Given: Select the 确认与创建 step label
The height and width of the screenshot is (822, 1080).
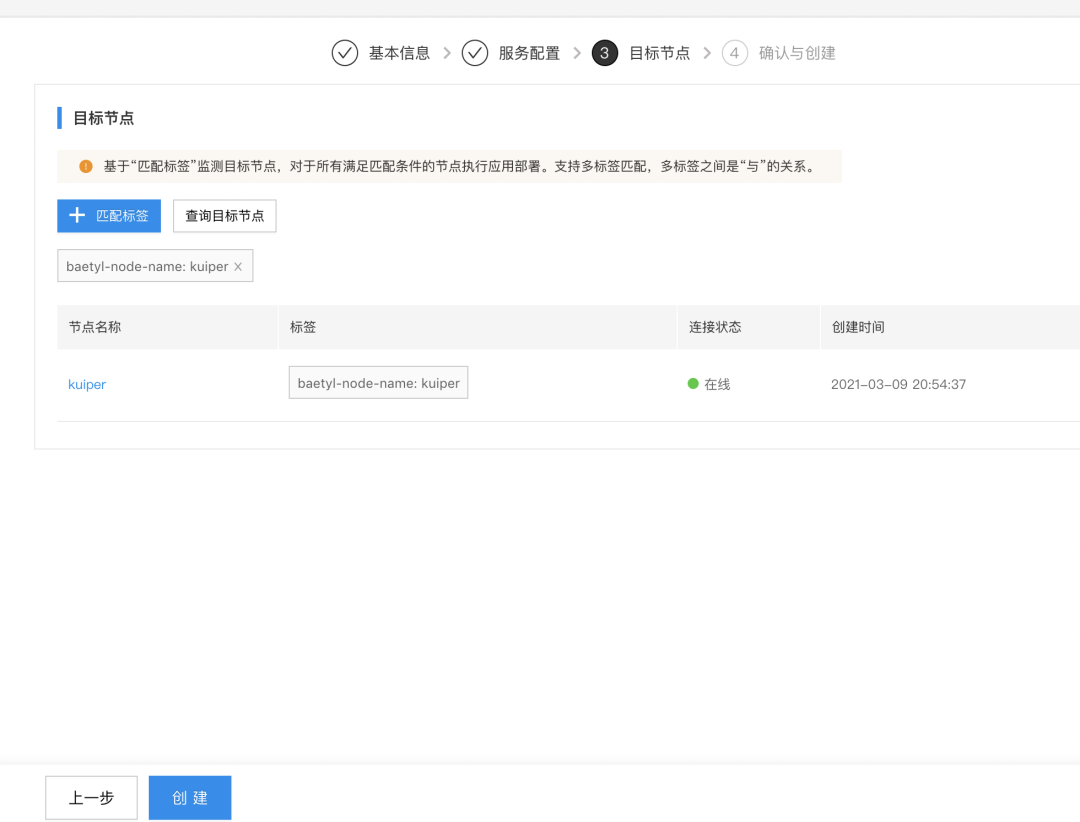Looking at the screenshot, I should tap(797, 53).
